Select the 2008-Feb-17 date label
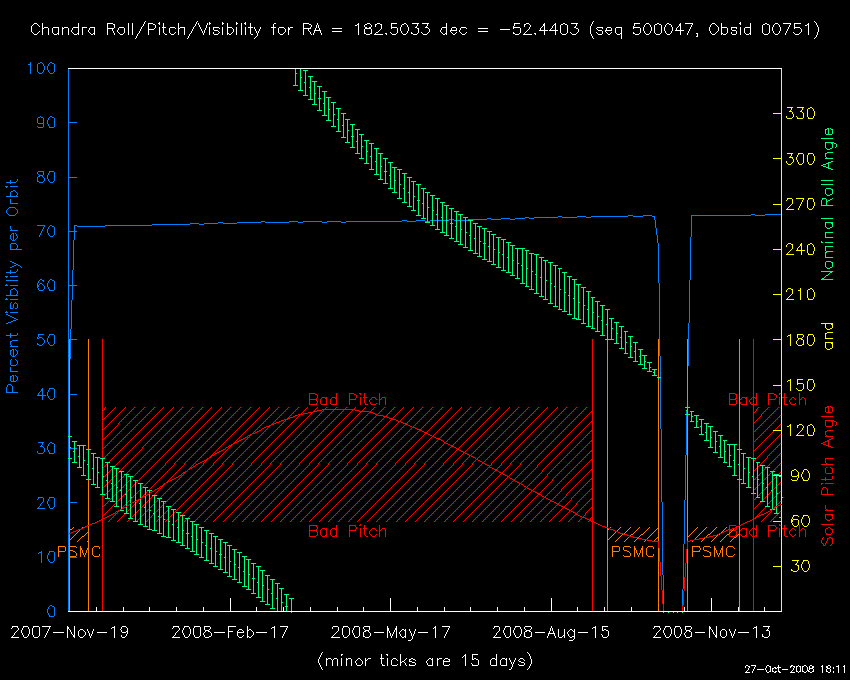The image size is (850, 680). pyautogui.click(x=230, y=632)
